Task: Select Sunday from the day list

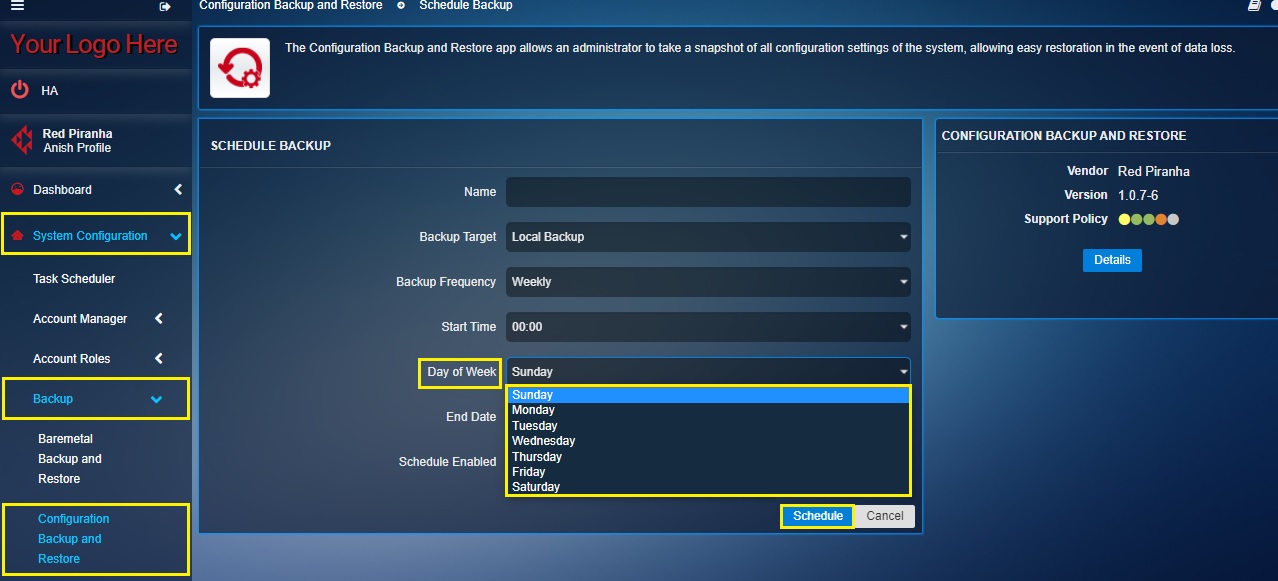Action: (x=708, y=395)
